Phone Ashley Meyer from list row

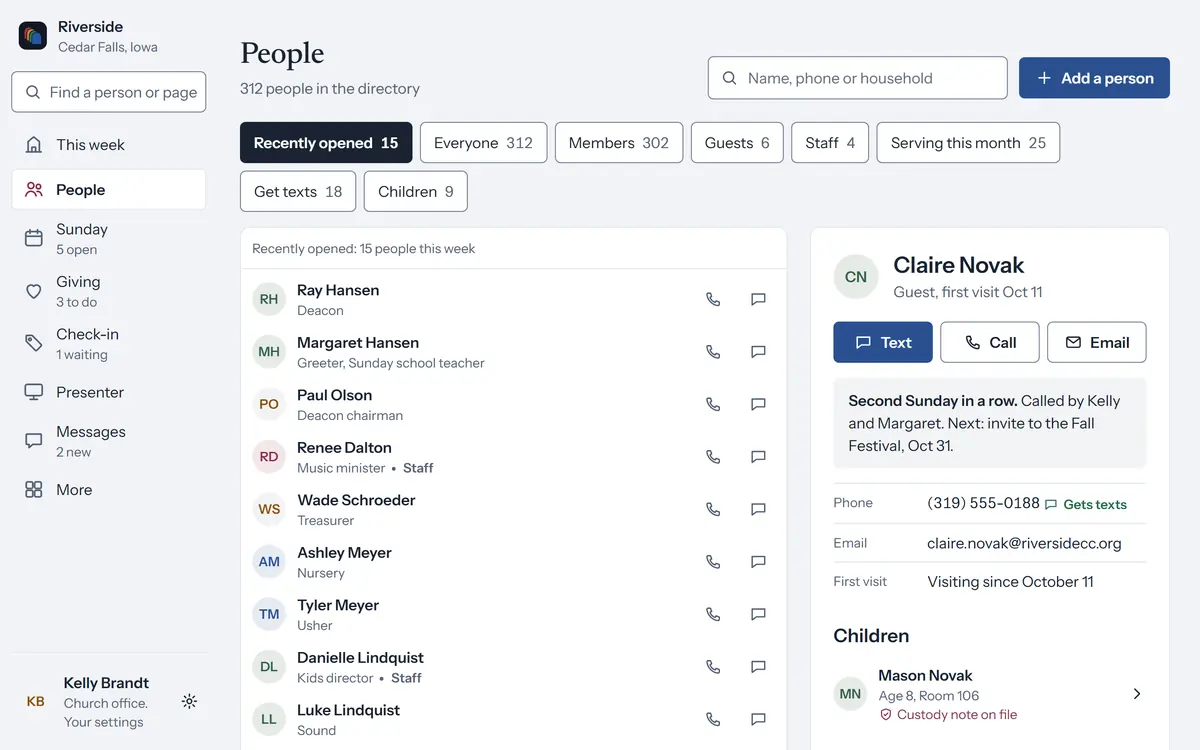[x=713, y=562]
